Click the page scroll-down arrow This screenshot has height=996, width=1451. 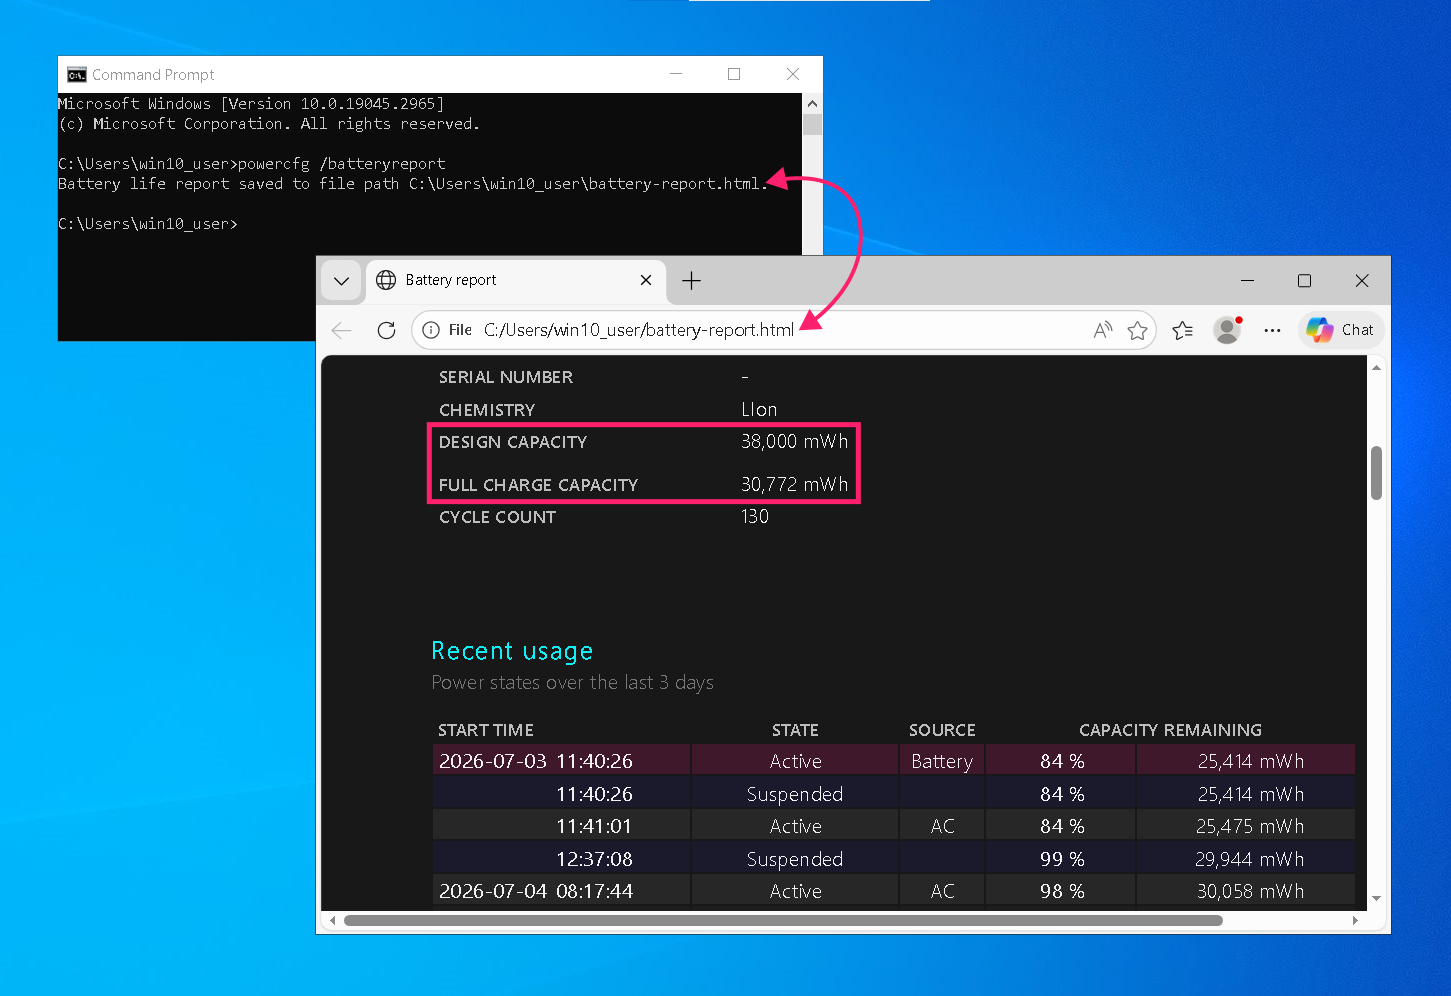pos(1376,898)
